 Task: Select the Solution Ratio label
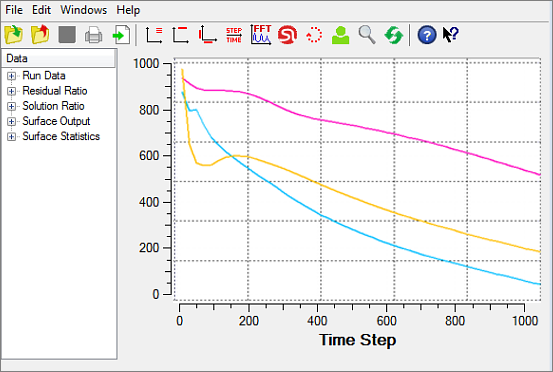coord(53,106)
